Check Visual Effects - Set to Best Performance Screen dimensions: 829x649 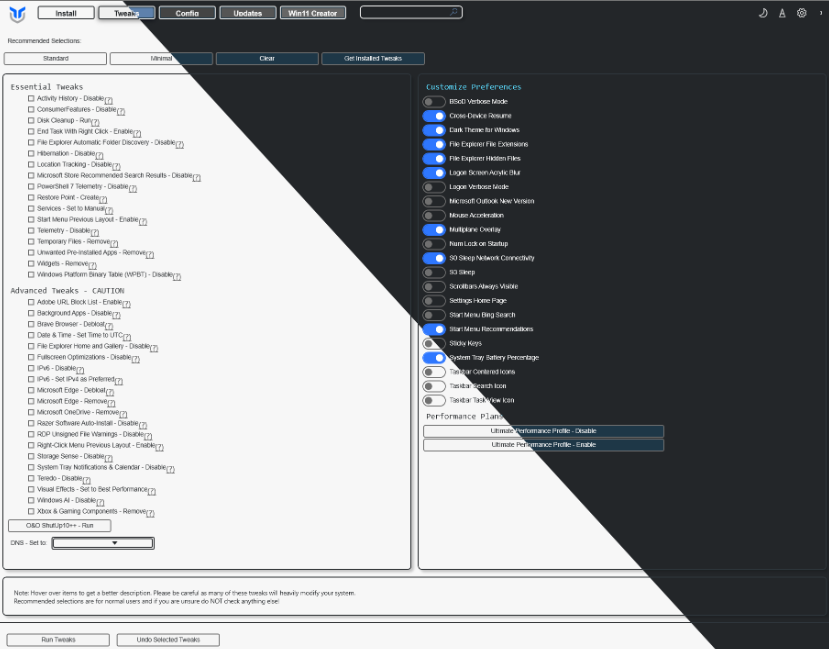click(31, 489)
